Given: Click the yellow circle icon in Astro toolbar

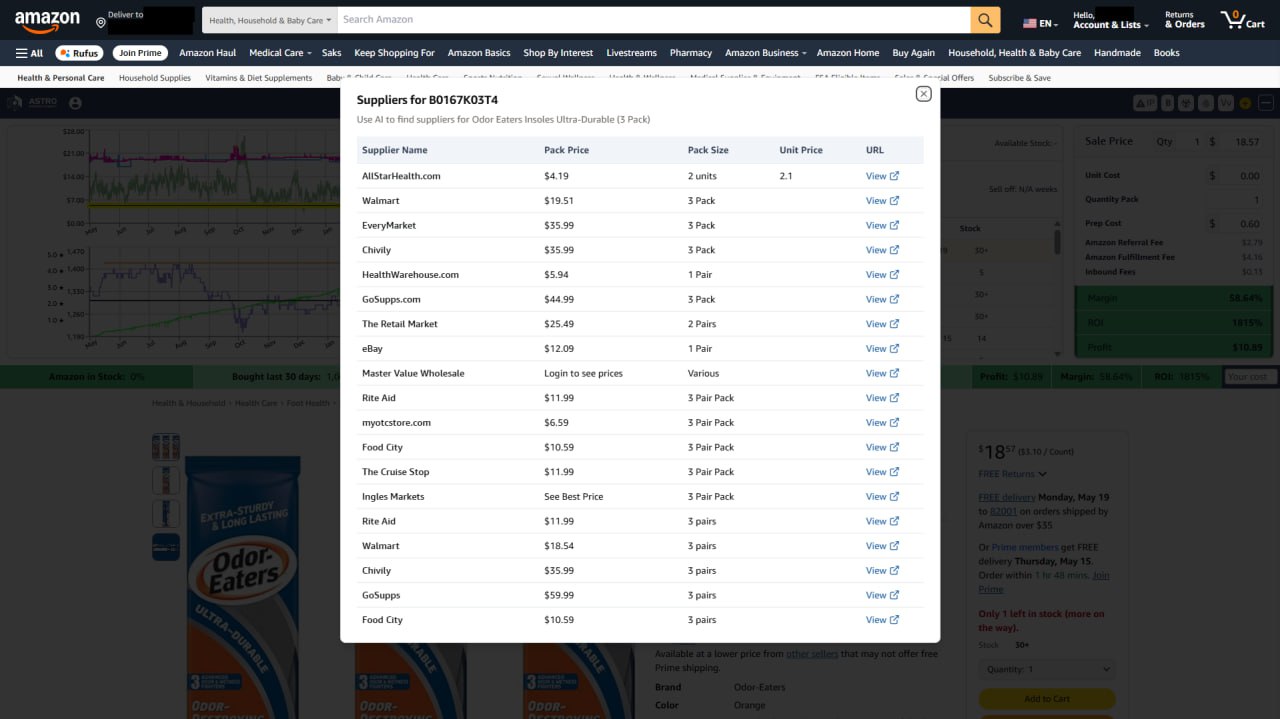Looking at the screenshot, I should [x=1245, y=103].
